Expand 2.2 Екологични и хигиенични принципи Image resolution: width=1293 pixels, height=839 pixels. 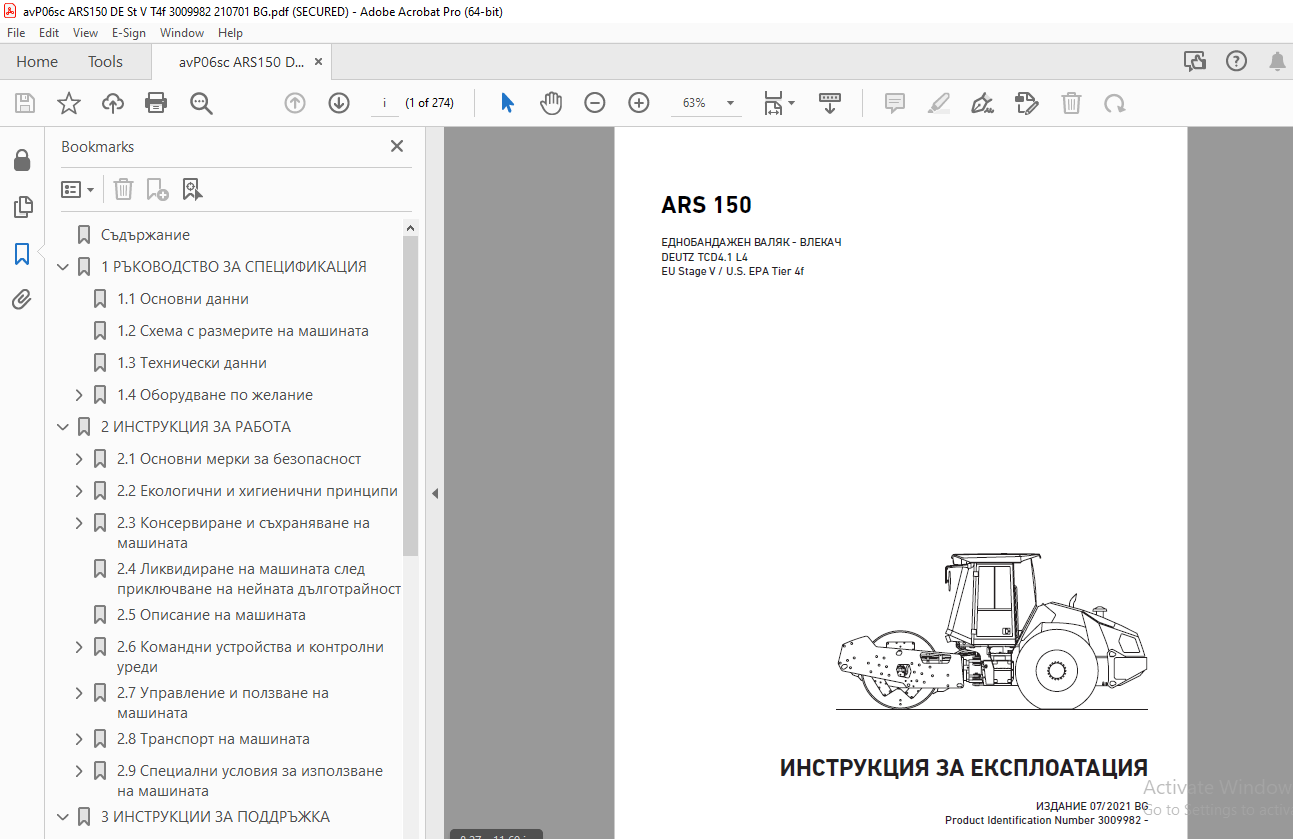[x=79, y=491]
